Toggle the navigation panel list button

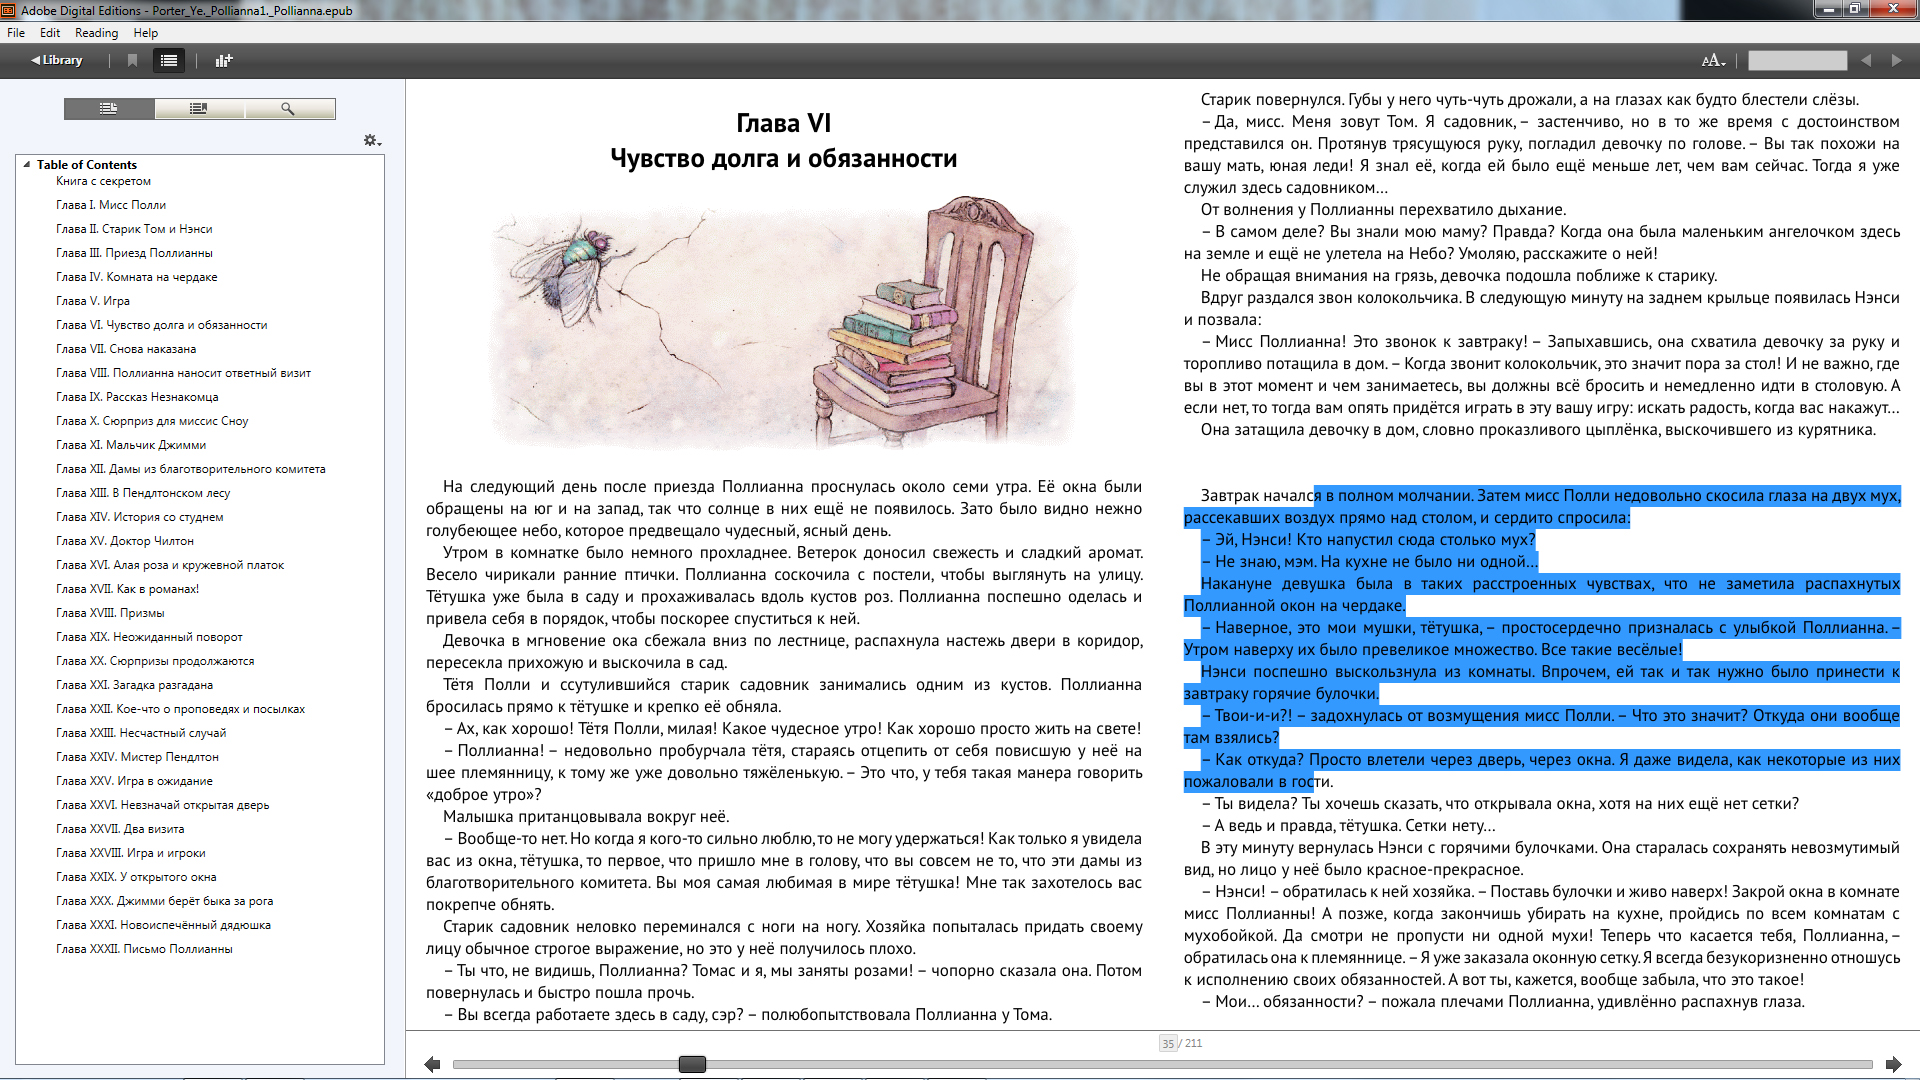[x=169, y=60]
